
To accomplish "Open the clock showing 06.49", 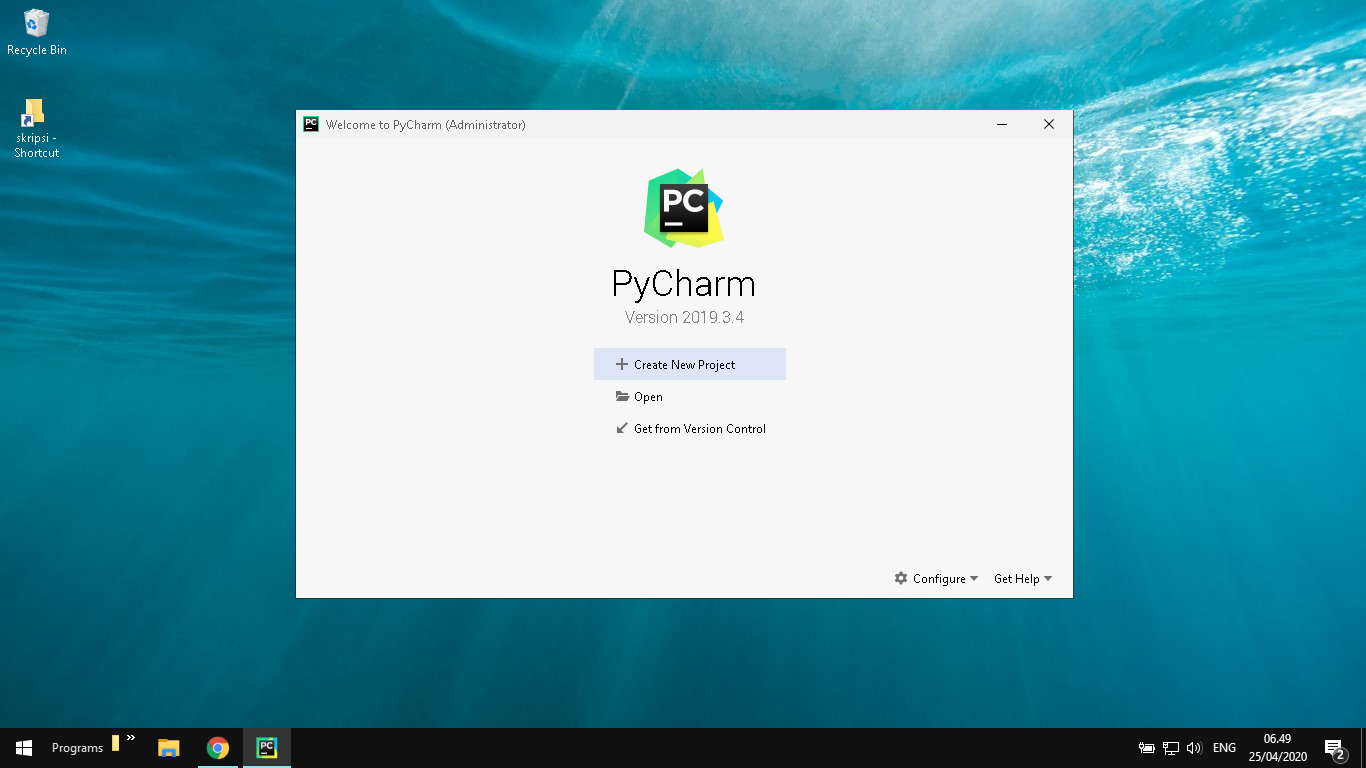I will pyautogui.click(x=1277, y=748).
